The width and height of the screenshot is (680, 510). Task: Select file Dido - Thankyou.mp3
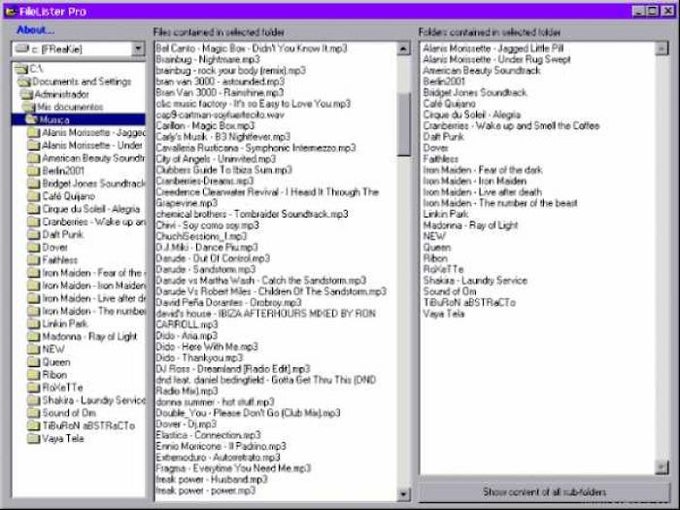click(x=199, y=358)
